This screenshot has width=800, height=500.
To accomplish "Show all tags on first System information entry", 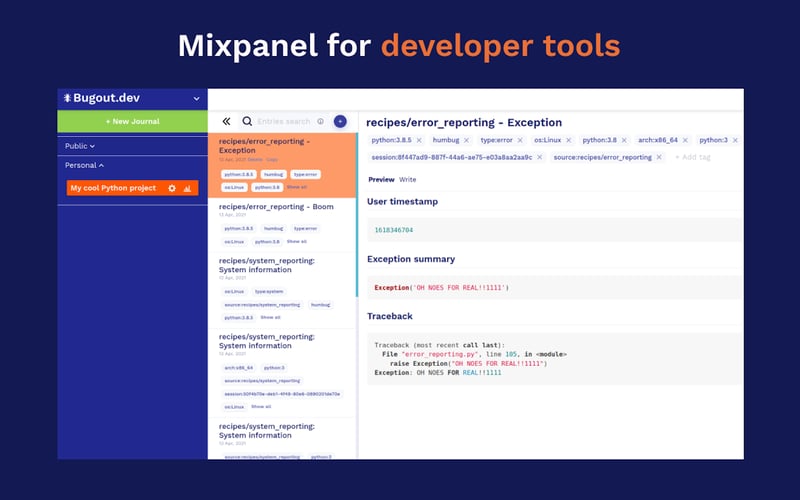I will coord(270,317).
